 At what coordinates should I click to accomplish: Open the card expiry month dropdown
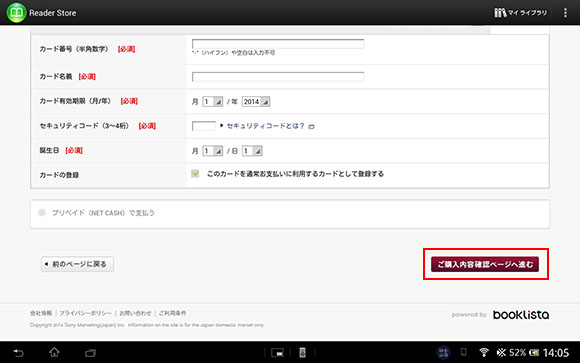pyautogui.click(x=212, y=101)
